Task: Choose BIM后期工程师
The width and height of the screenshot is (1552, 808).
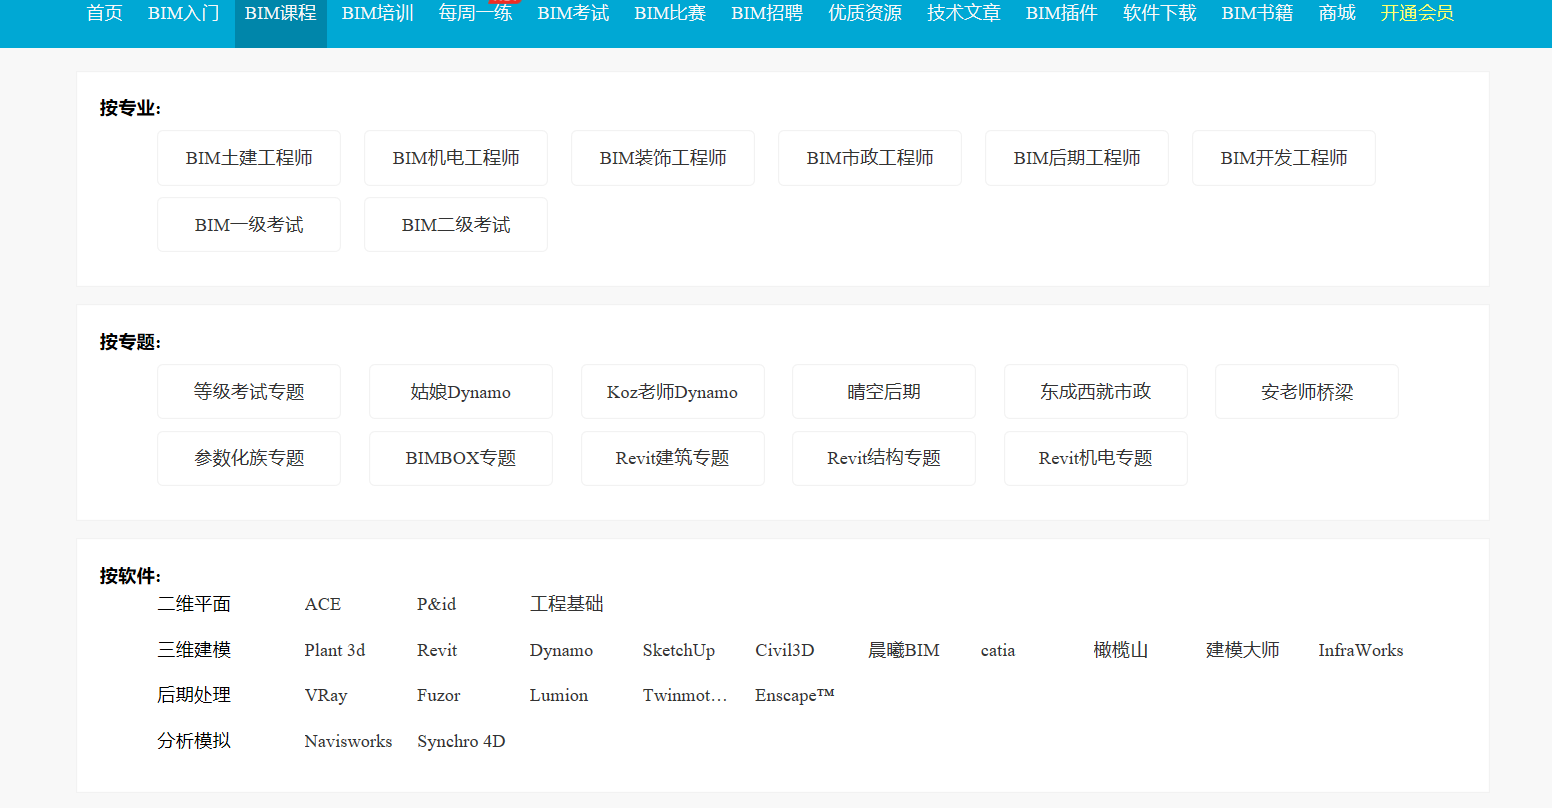Action: [x=1077, y=158]
